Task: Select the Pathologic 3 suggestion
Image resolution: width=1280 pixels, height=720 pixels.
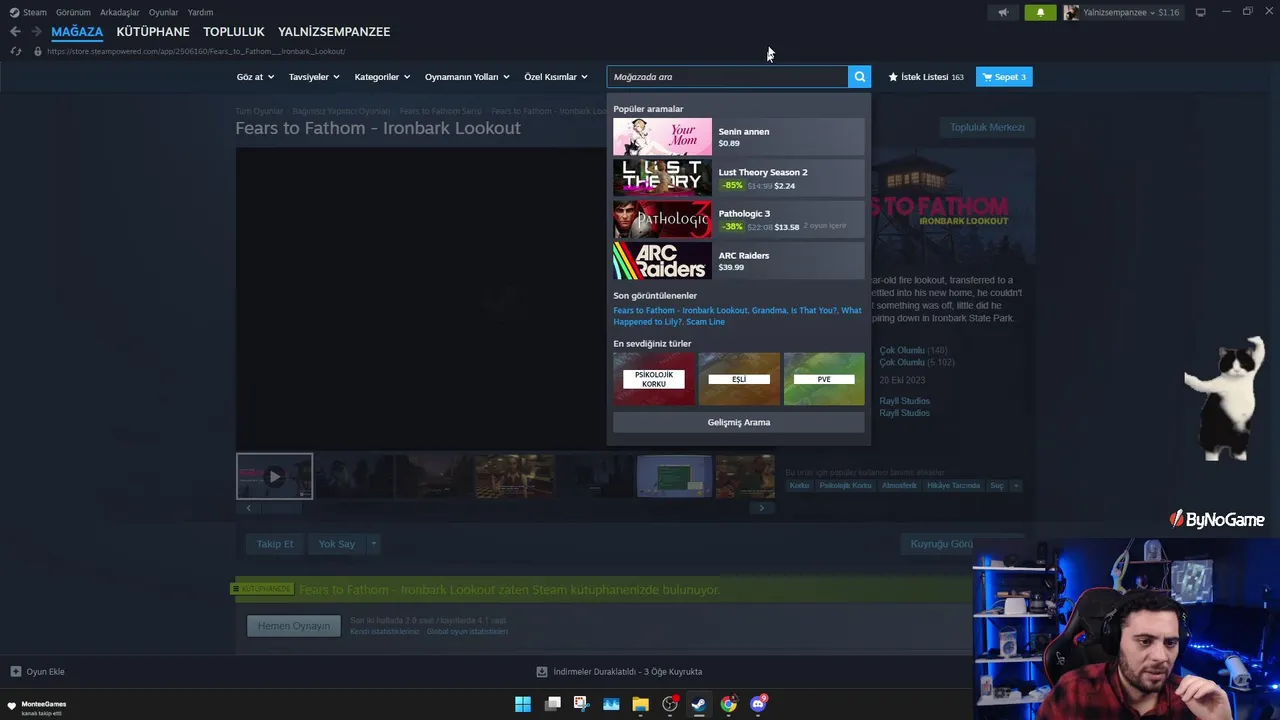Action: (x=739, y=220)
